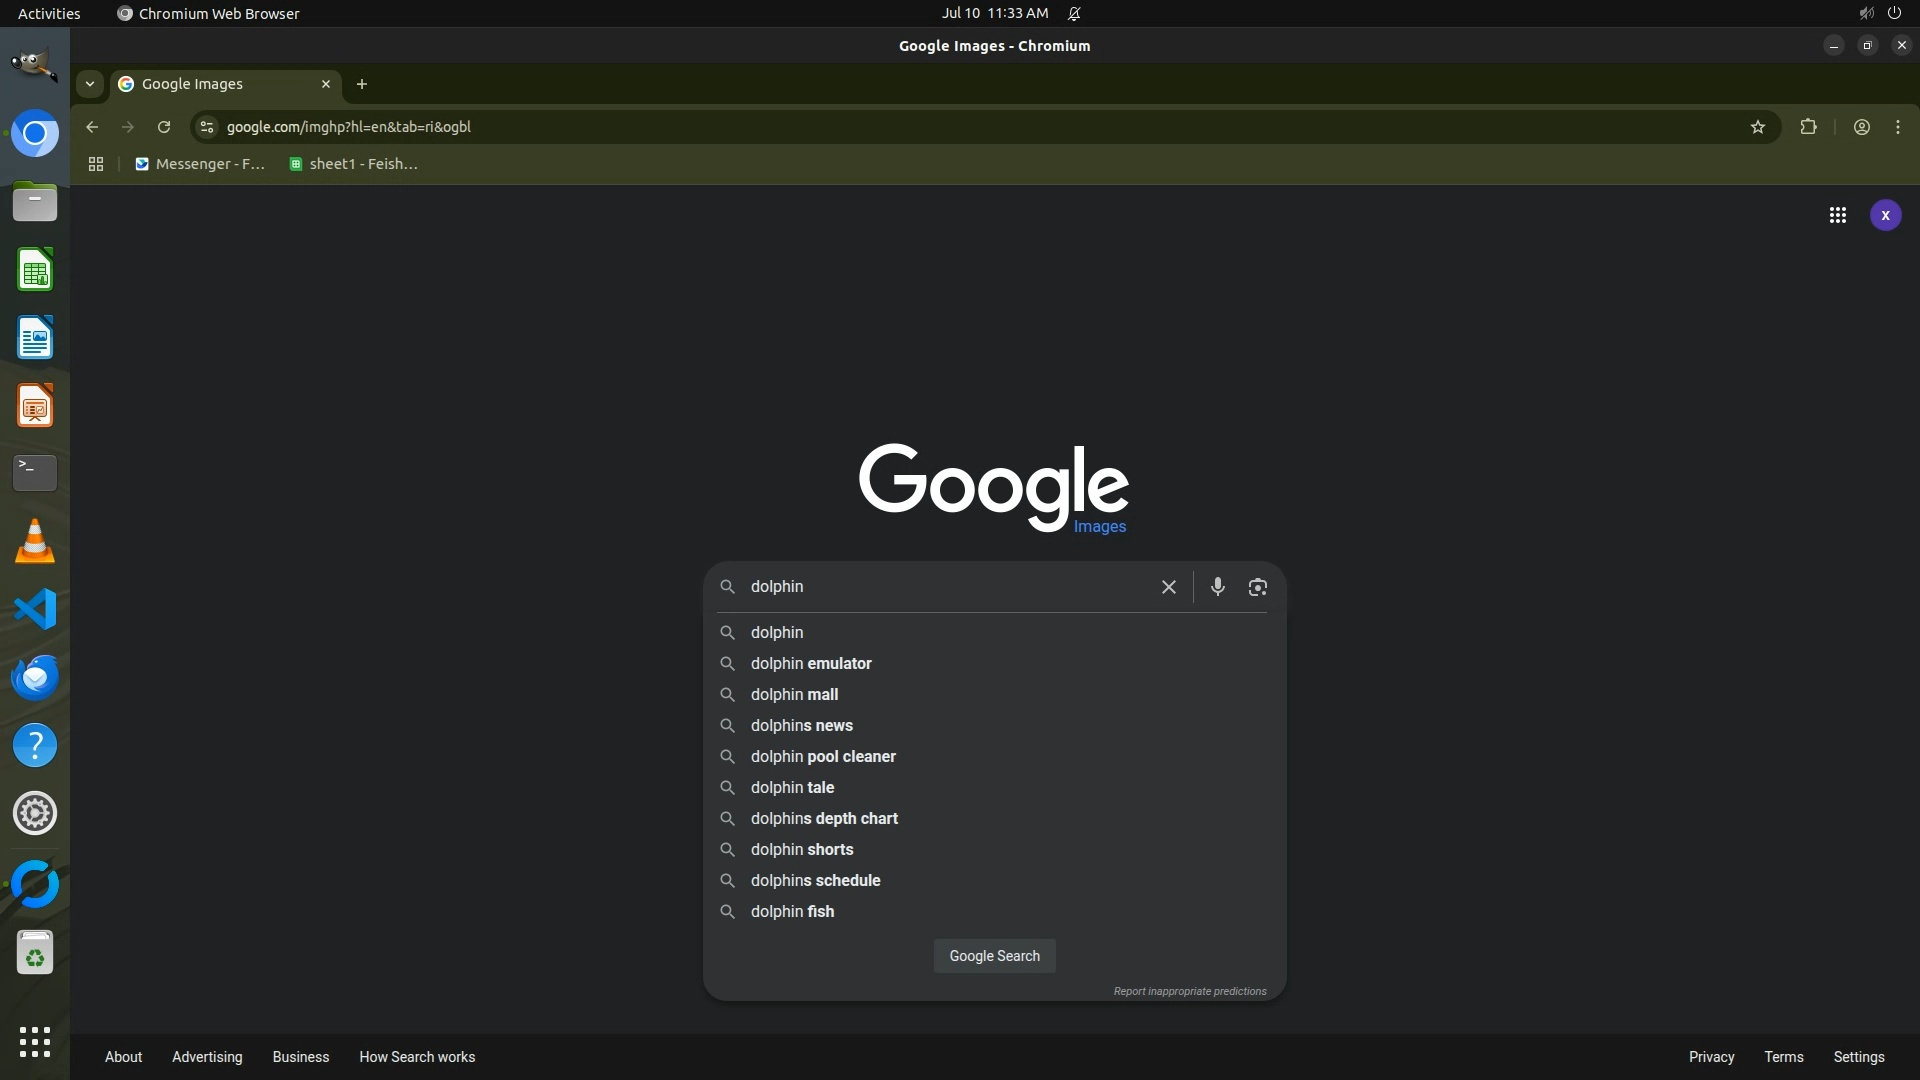1920x1080 pixels.
Task: Click the voice search microphone icon
Action: [1217, 587]
